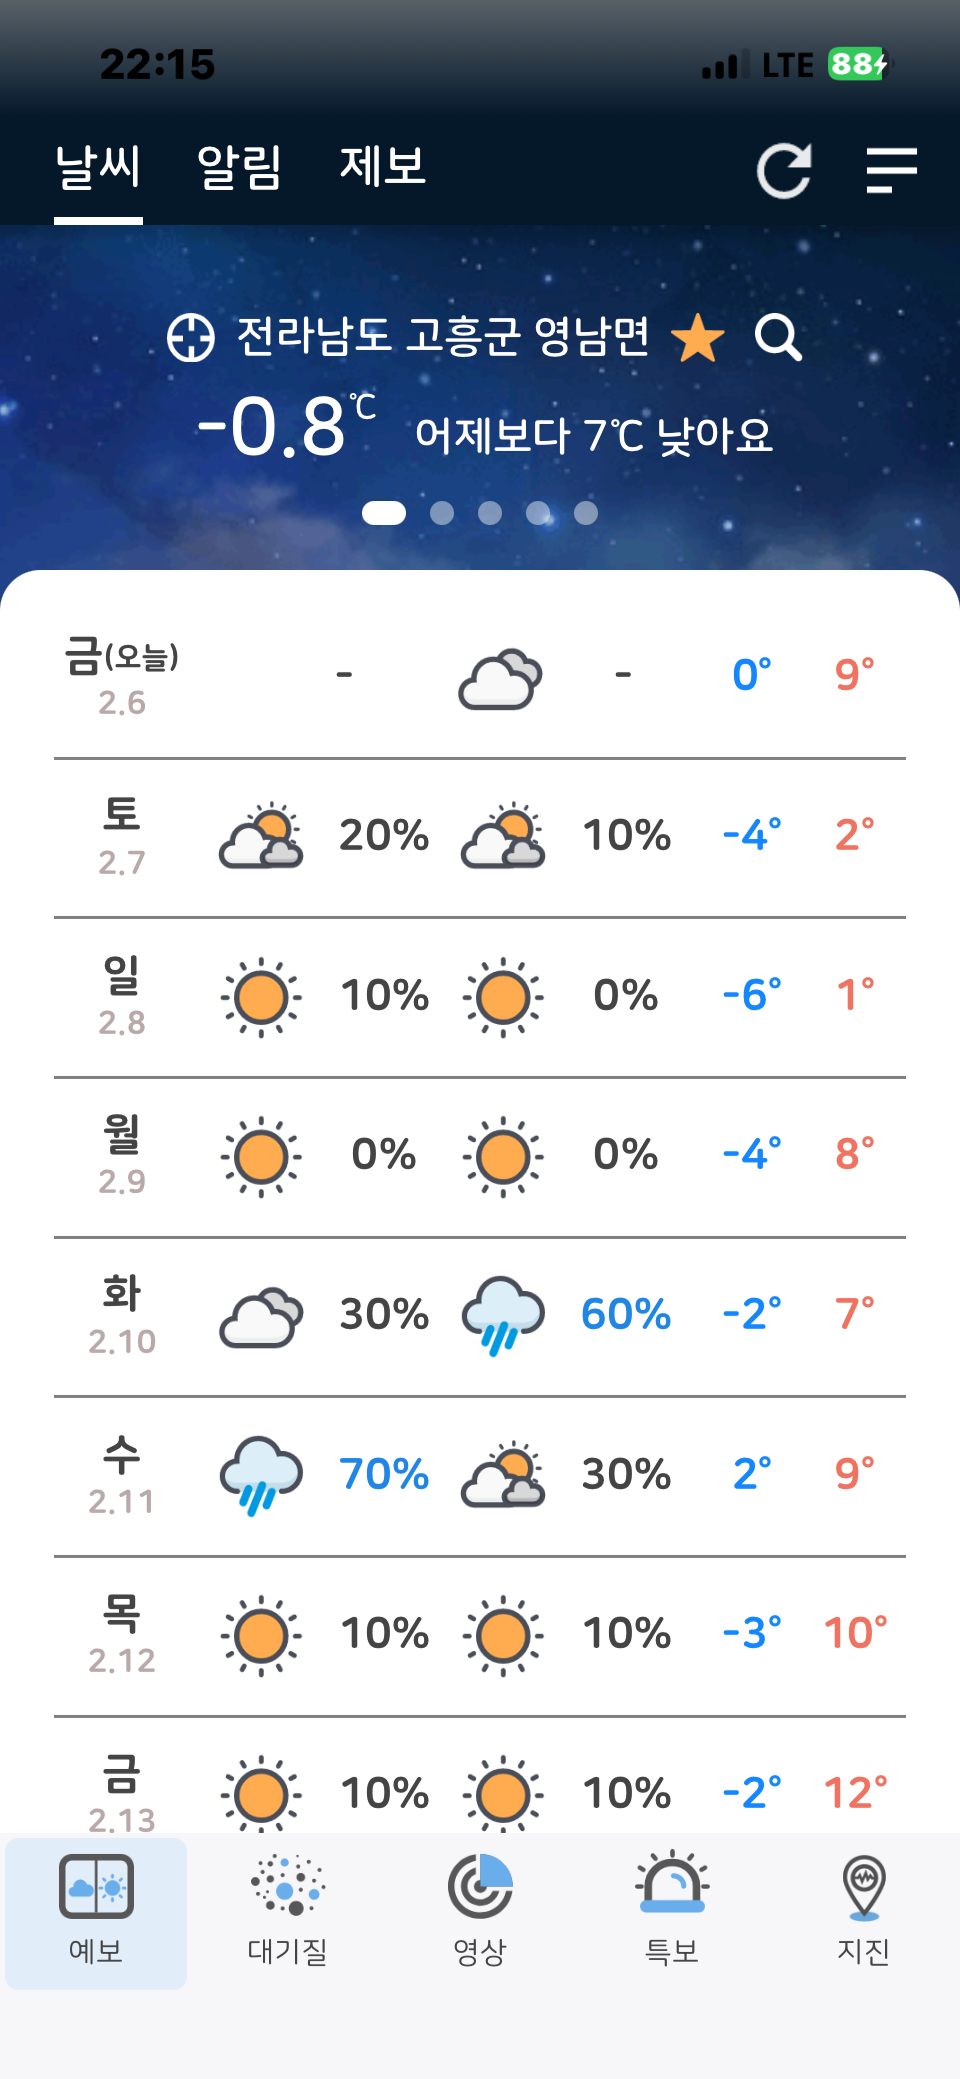Tap the current location crosshair icon
Image resolution: width=960 pixels, height=2079 pixels.
click(x=190, y=337)
